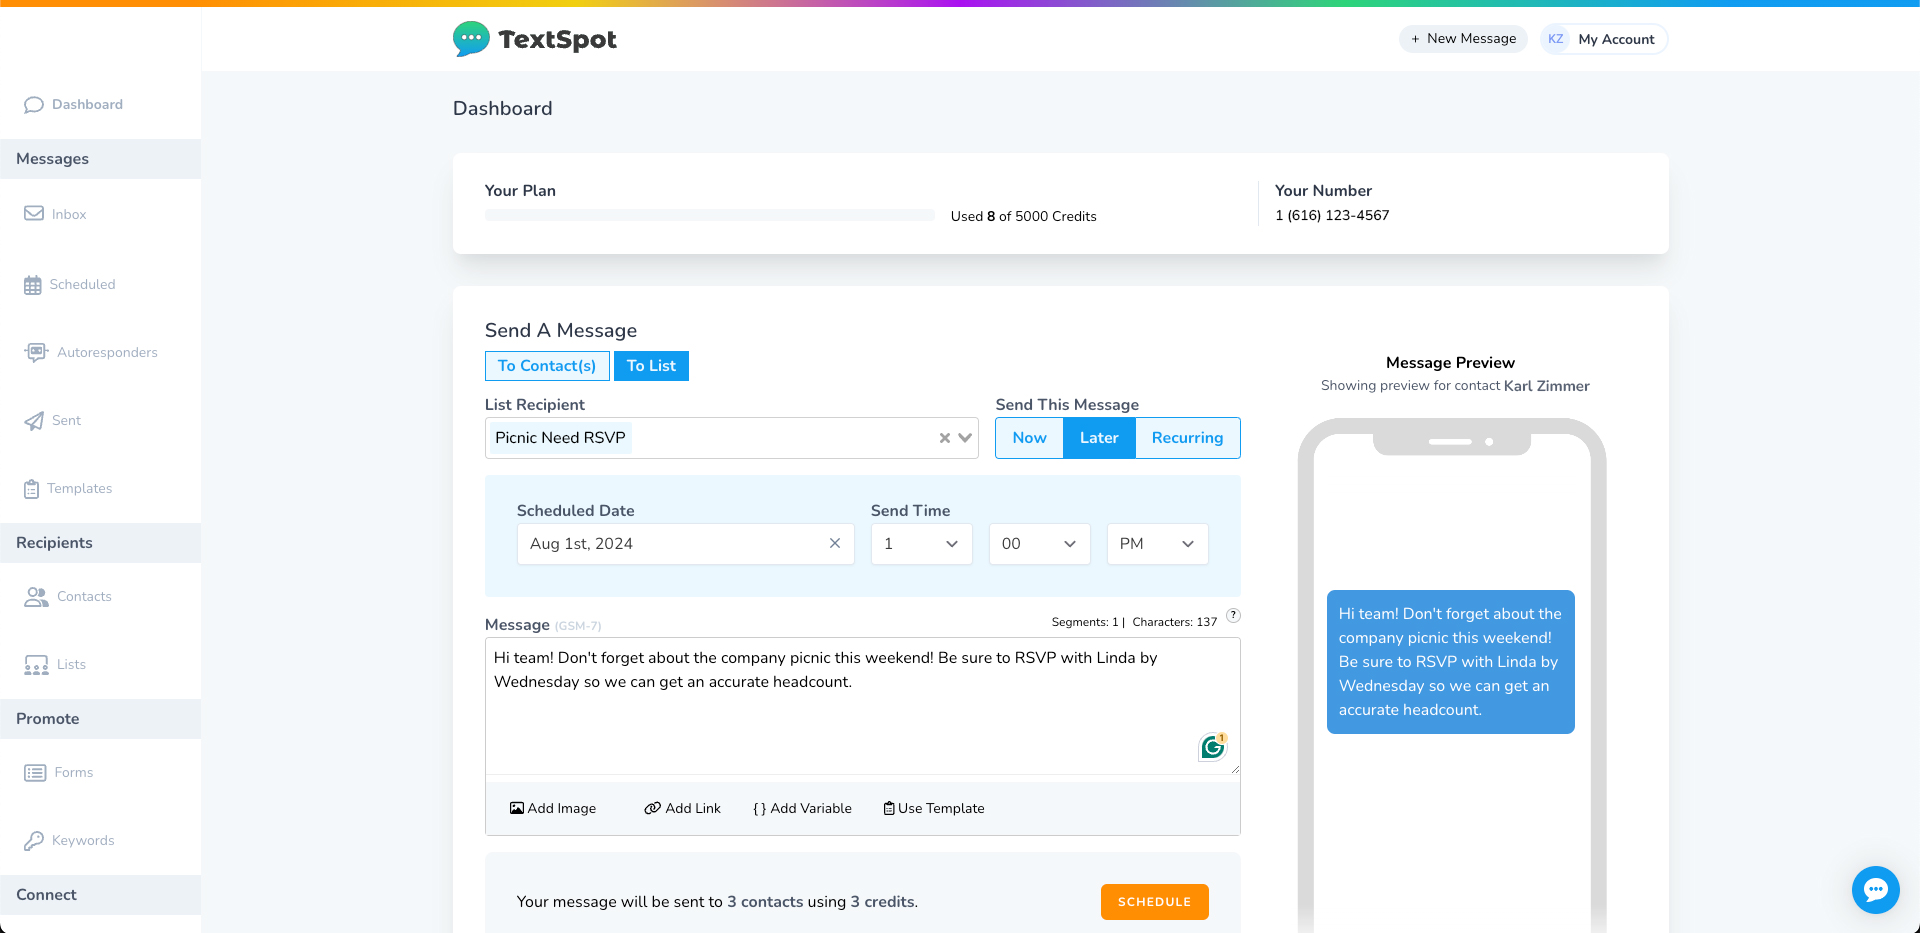Screen dimensions: 1920x933
Task: Open the Forms page
Action: pos(36,772)
